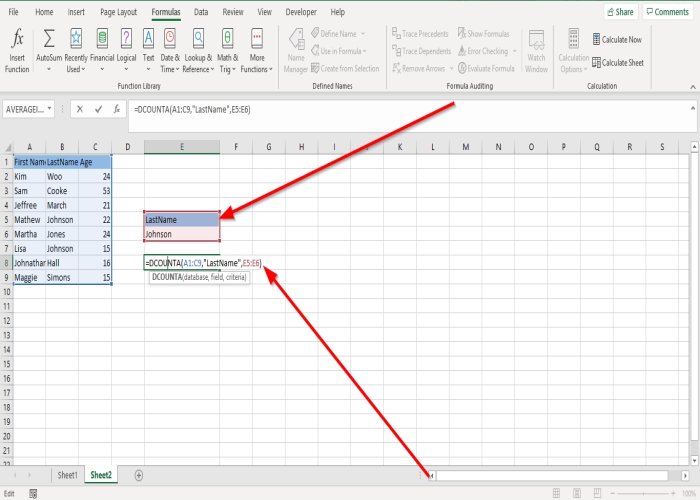Screen dimensions: 700x500
Task: Switch to Page Layout view in status bar
Action: [x=577, y=493]
